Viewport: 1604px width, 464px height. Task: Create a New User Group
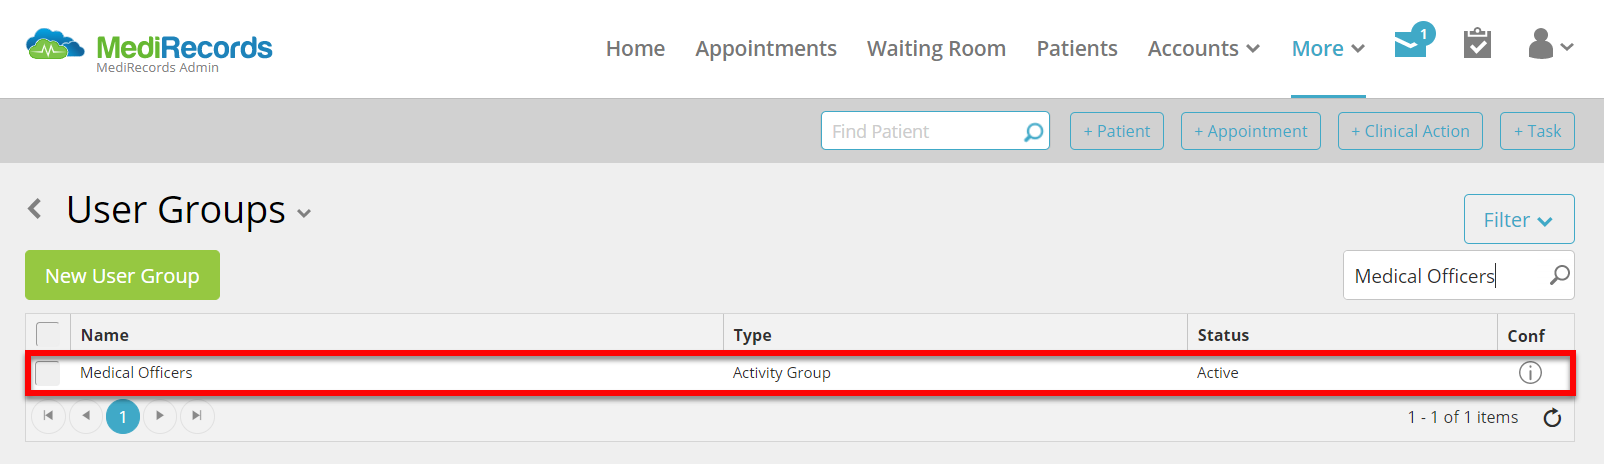pos(122,275)
